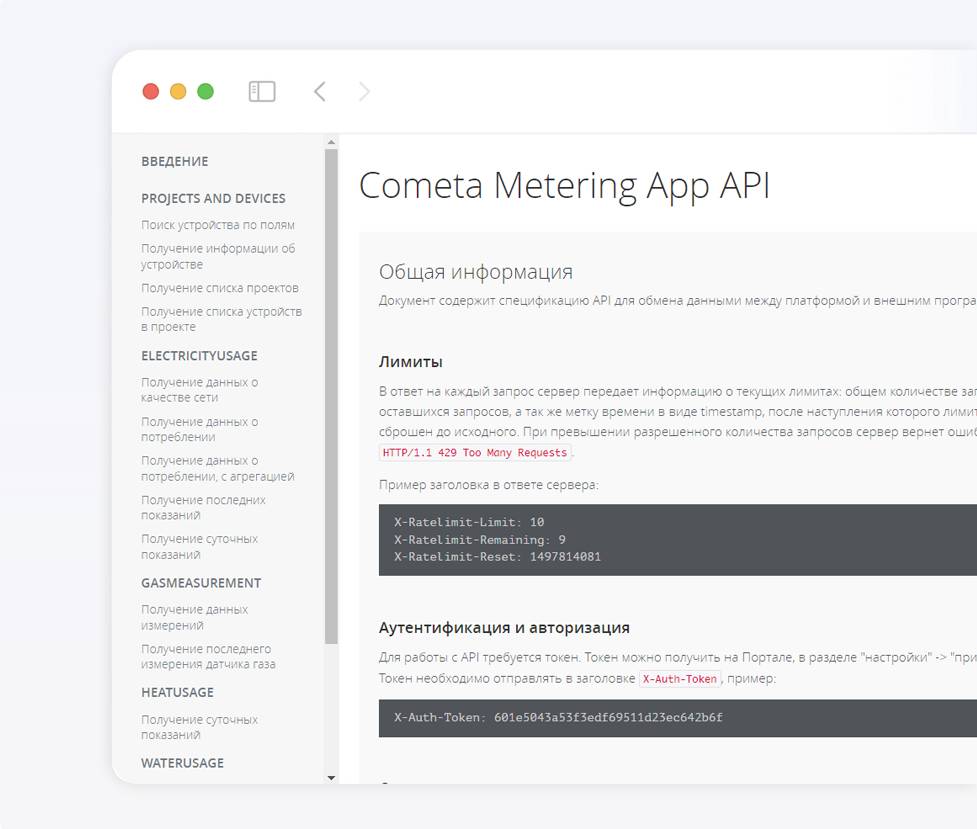977x829 pixels.
Task: Open link Получение данных о качестве сети
Action: click(x=199, y=390)
